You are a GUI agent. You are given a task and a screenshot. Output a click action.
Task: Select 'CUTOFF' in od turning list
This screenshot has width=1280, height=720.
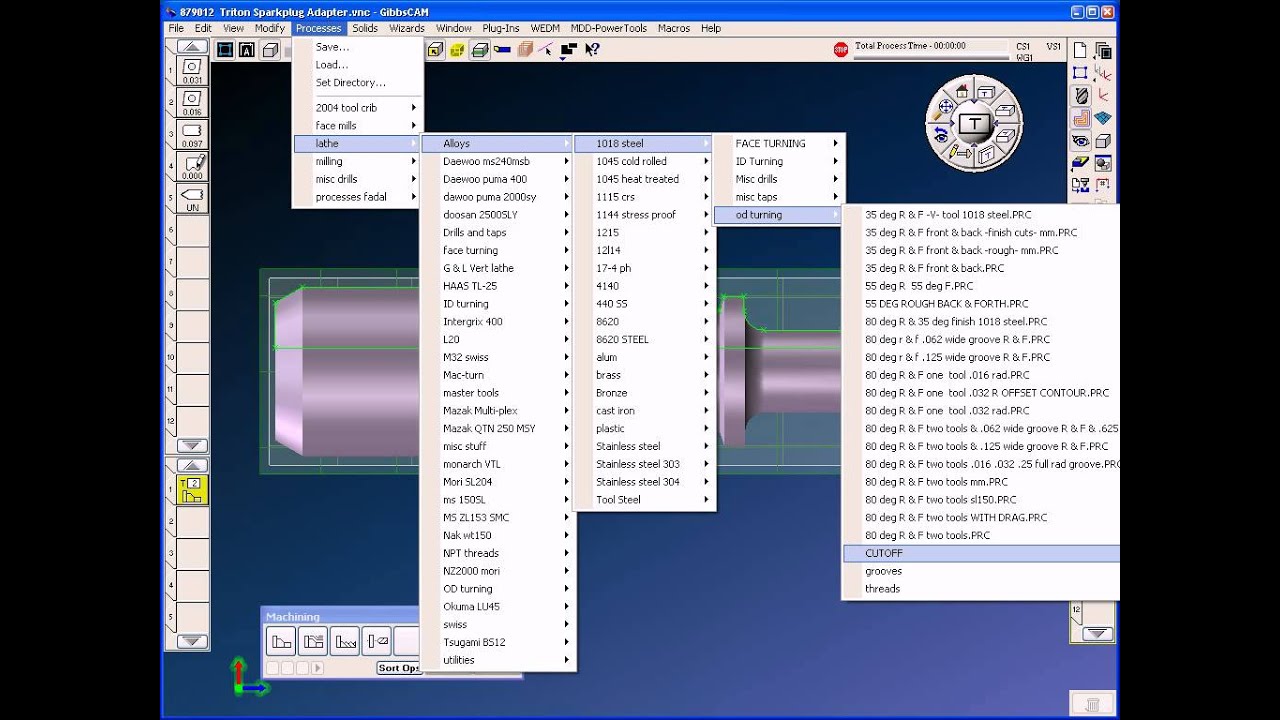click(x=981, y=553)
